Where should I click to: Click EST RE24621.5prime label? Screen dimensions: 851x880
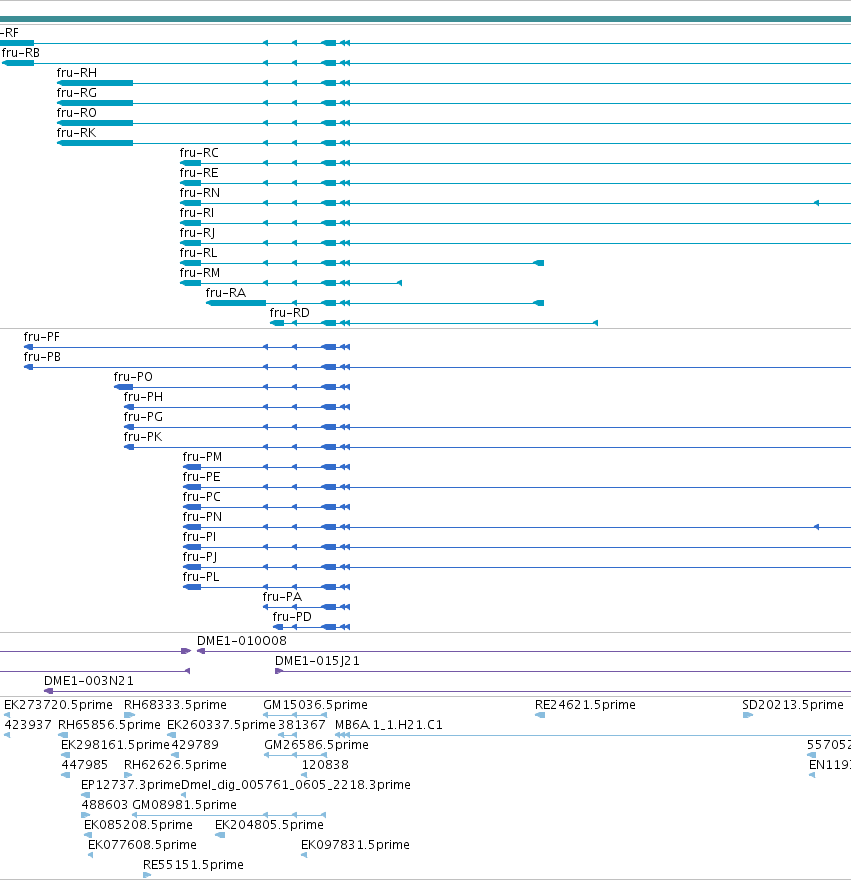(585, 705)
